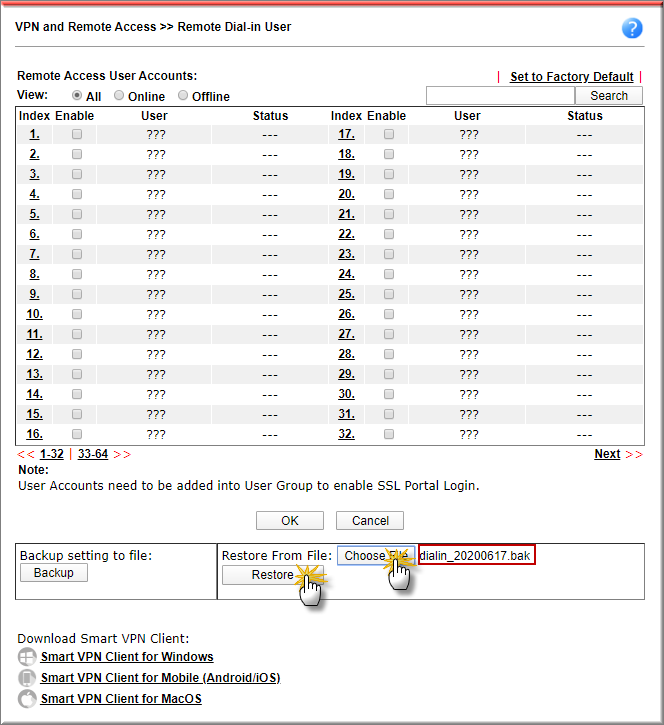Focus the user search input field

click(500, 96)
